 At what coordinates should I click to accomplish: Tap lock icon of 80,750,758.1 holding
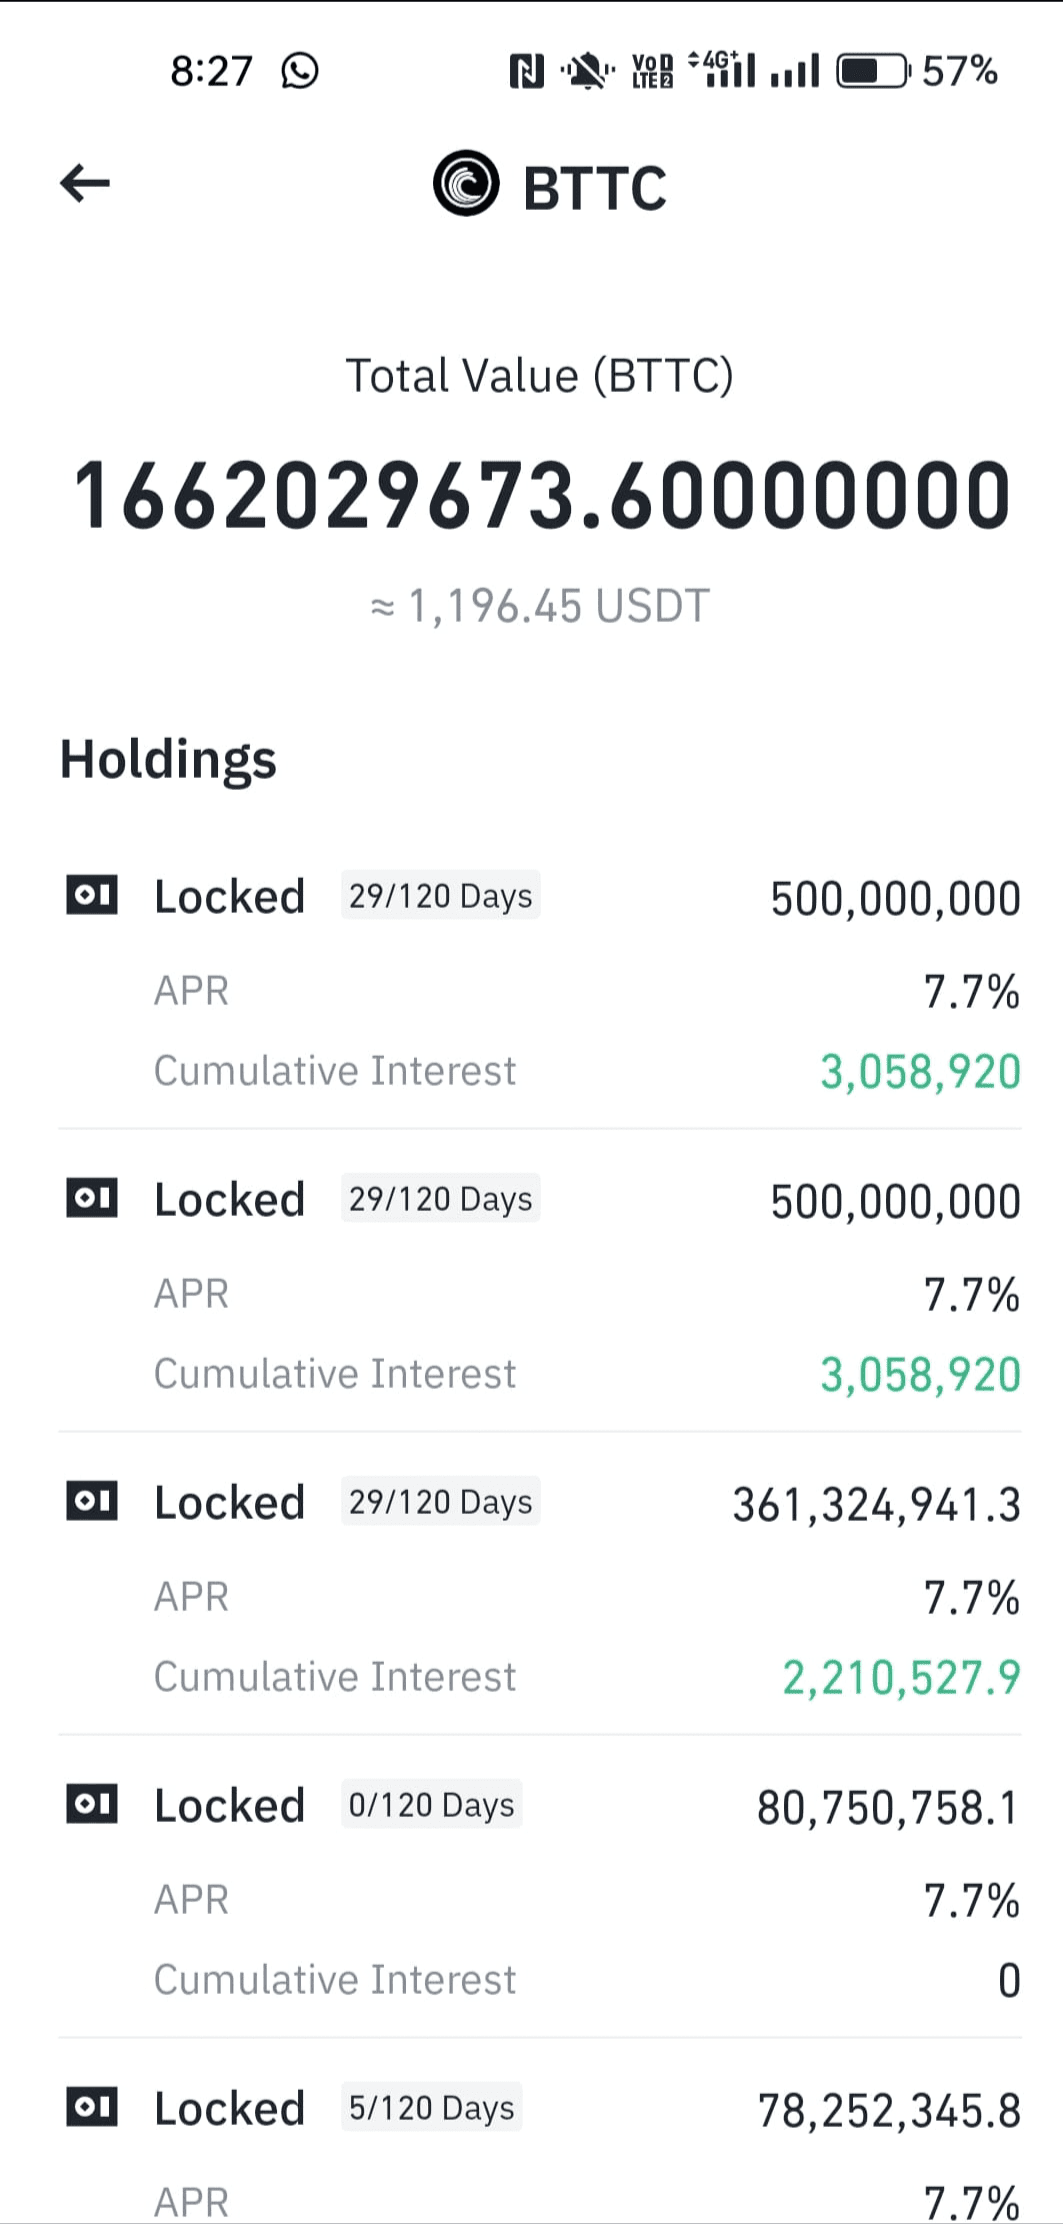click(x=92, y=1804)
